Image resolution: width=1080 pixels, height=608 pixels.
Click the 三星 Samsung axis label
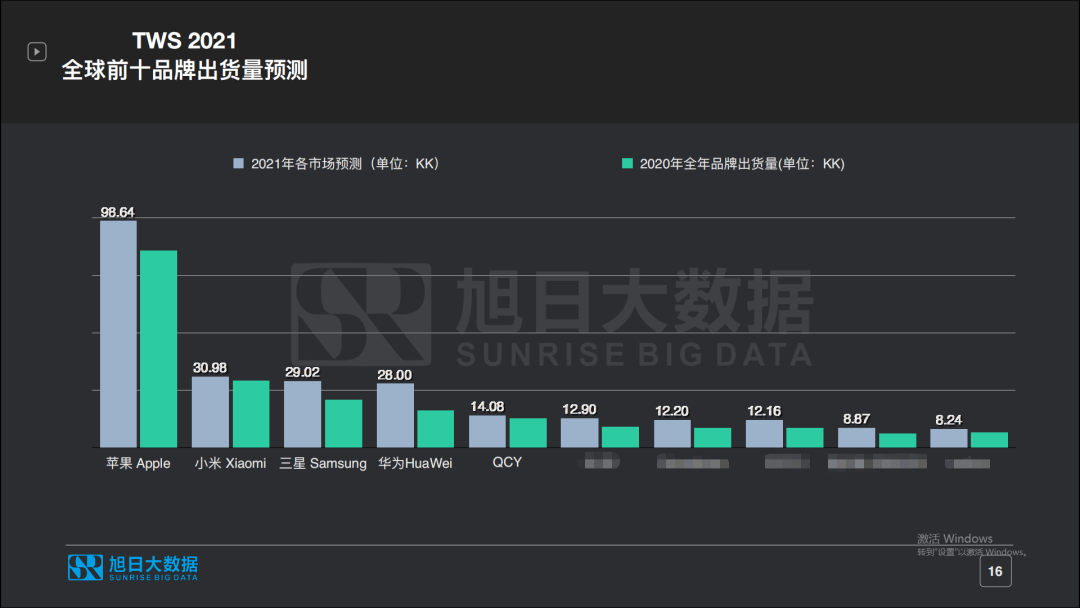click(x=323, y=463)
